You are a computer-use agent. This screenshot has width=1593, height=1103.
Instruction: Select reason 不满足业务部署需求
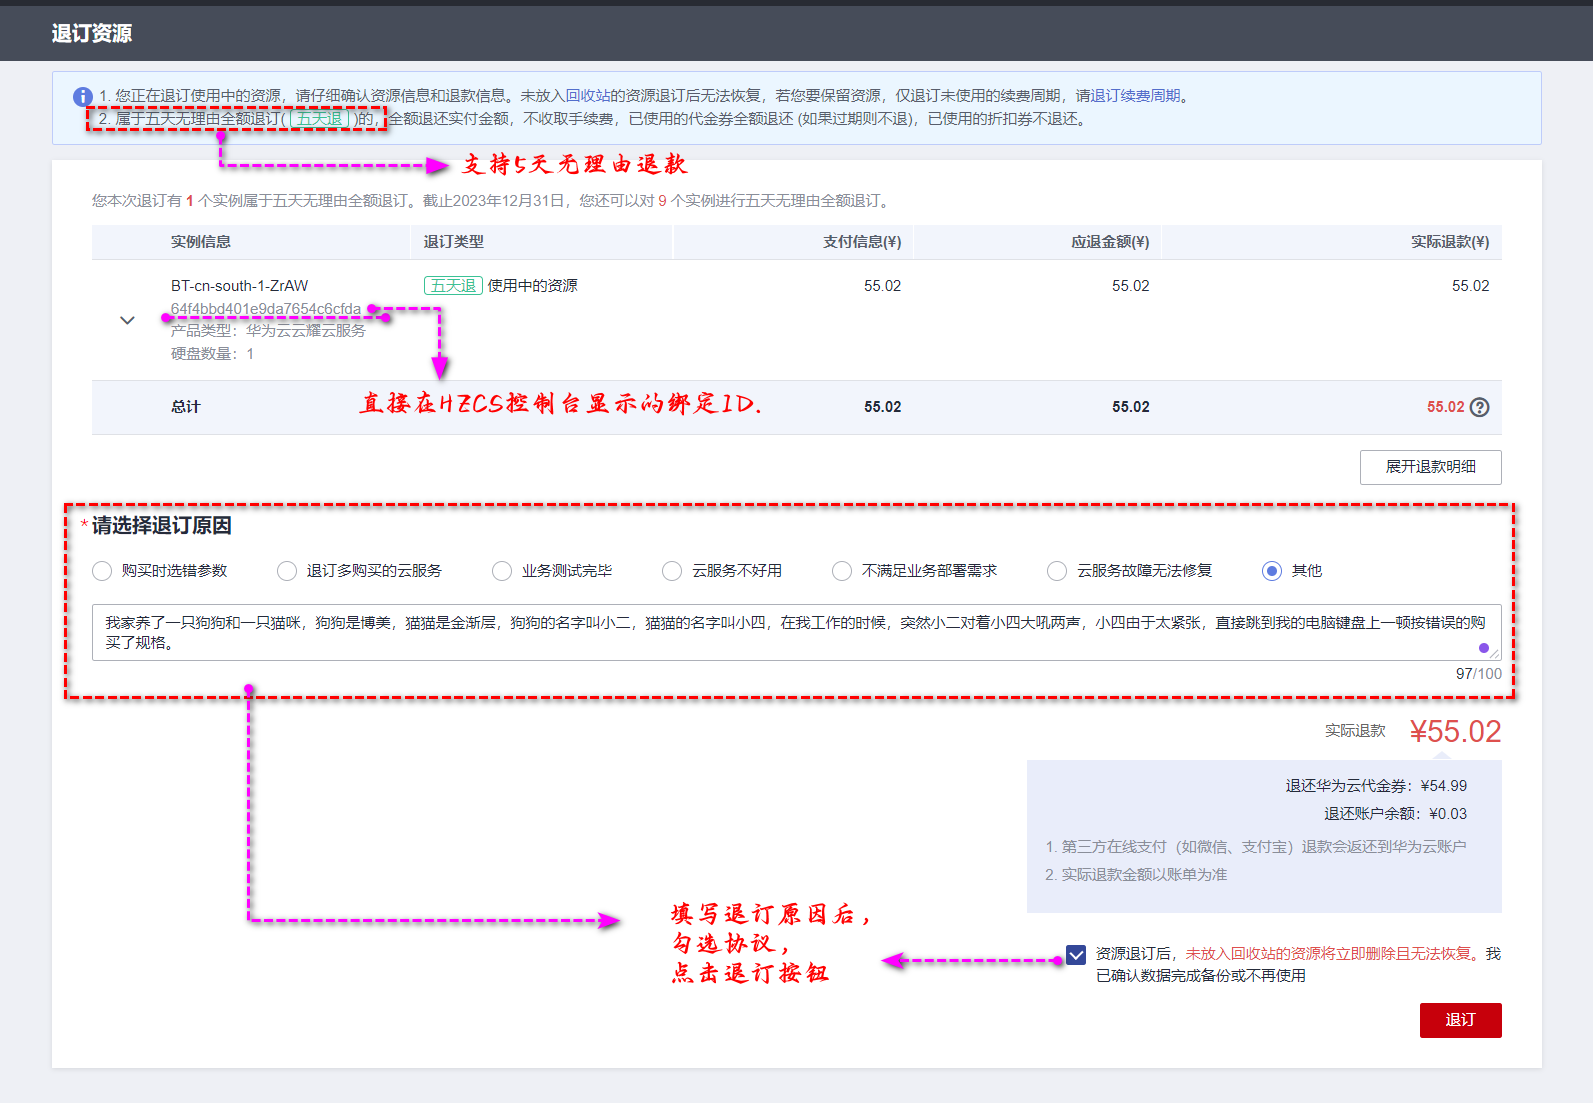[842, 571]
